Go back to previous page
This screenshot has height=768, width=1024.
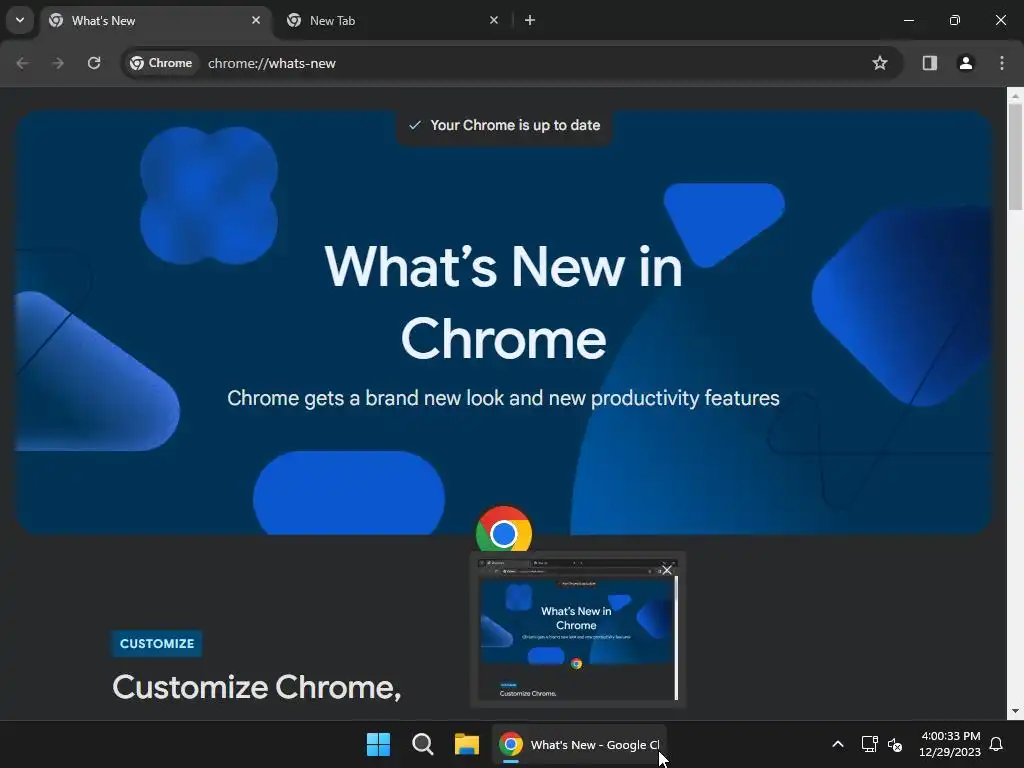tap(22, 63)
